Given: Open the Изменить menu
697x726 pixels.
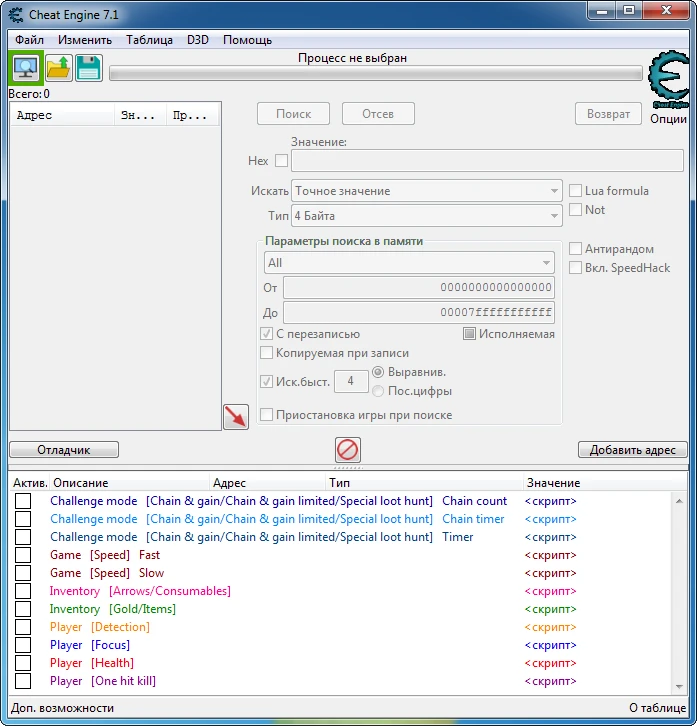Looking at the screenshot, I should (85, 40).
